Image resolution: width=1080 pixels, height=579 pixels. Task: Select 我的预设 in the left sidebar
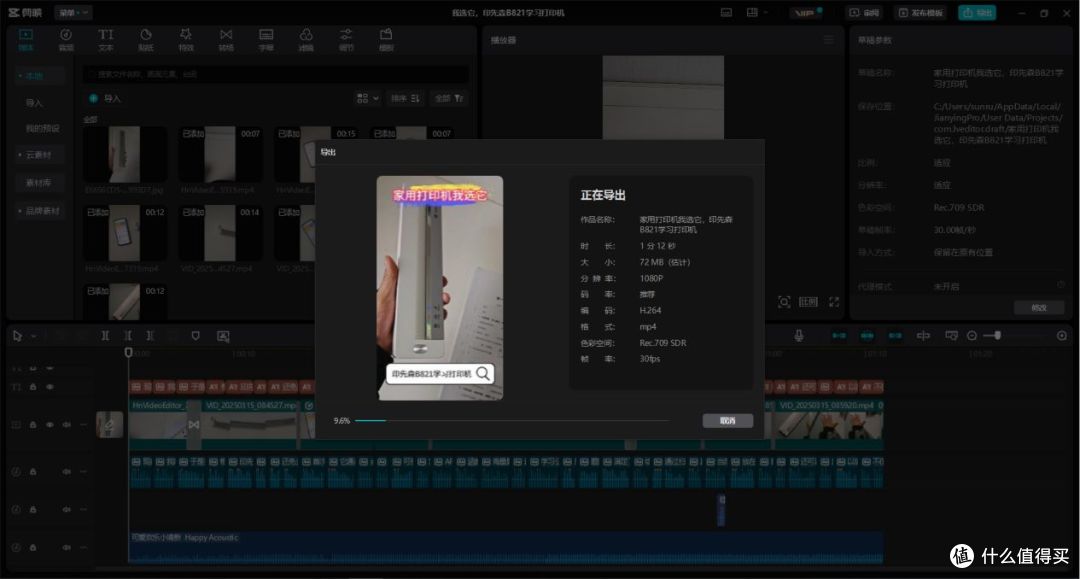point(43,128)
